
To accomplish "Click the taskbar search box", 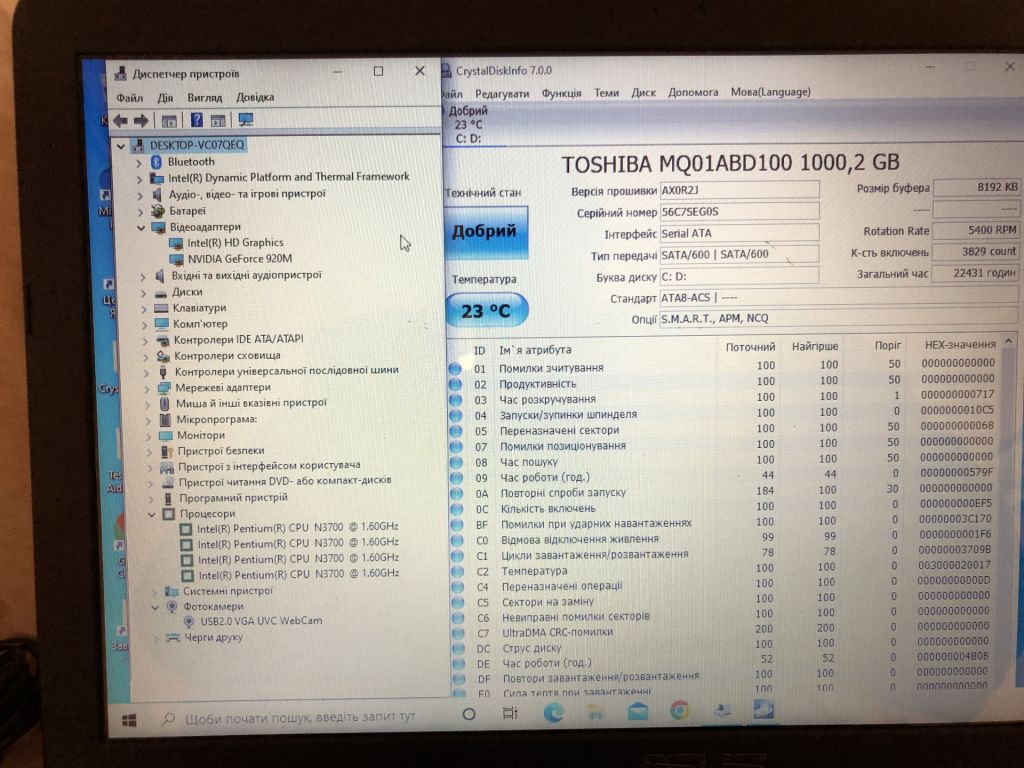I will pyautogui.click(x=298, y=717).
